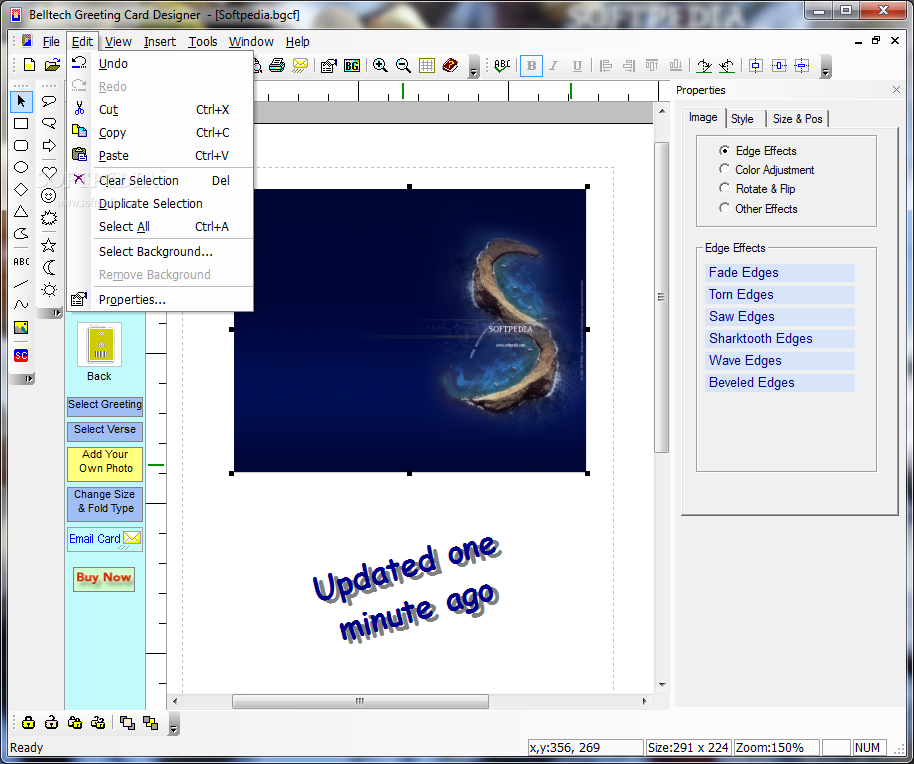
Task: Choose Duplicate Selection in Edit menu
Action: [x=160, y=203]
